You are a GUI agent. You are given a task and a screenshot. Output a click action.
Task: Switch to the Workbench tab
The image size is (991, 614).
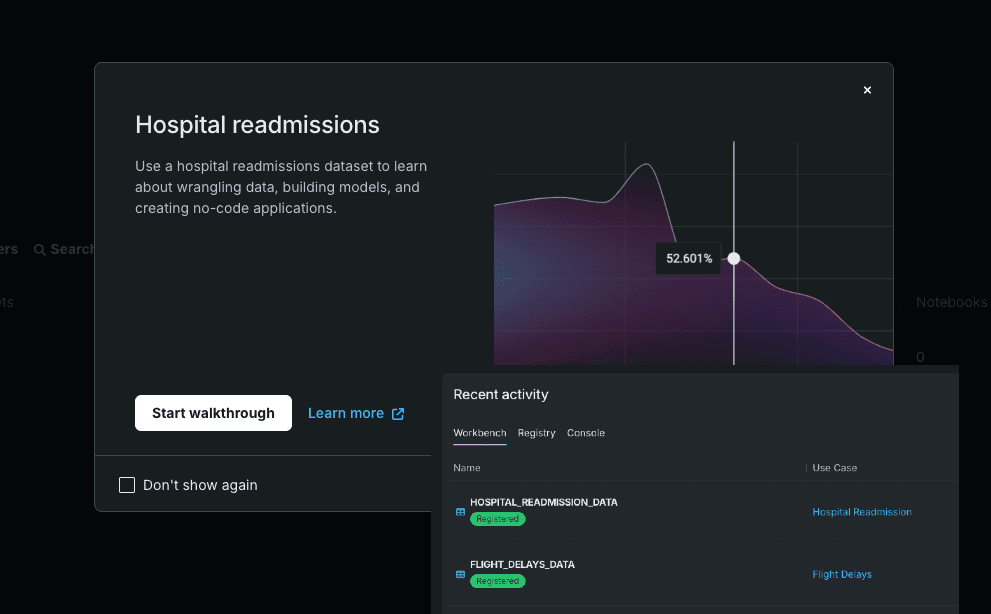(479, 433)
